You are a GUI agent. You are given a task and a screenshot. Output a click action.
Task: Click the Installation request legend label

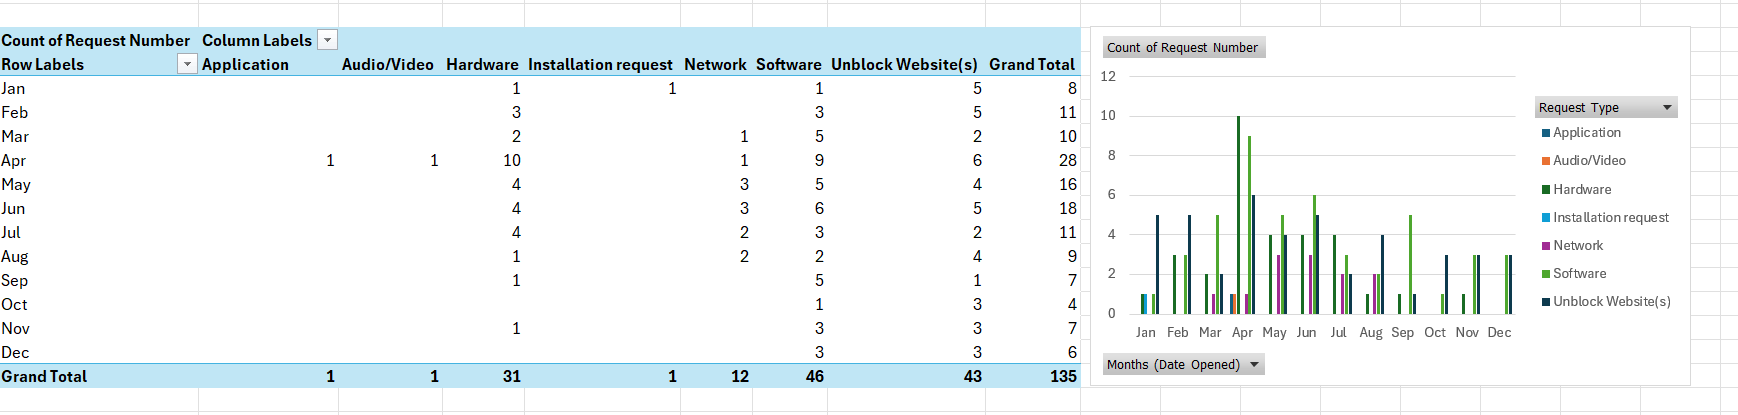point(1611,218)
